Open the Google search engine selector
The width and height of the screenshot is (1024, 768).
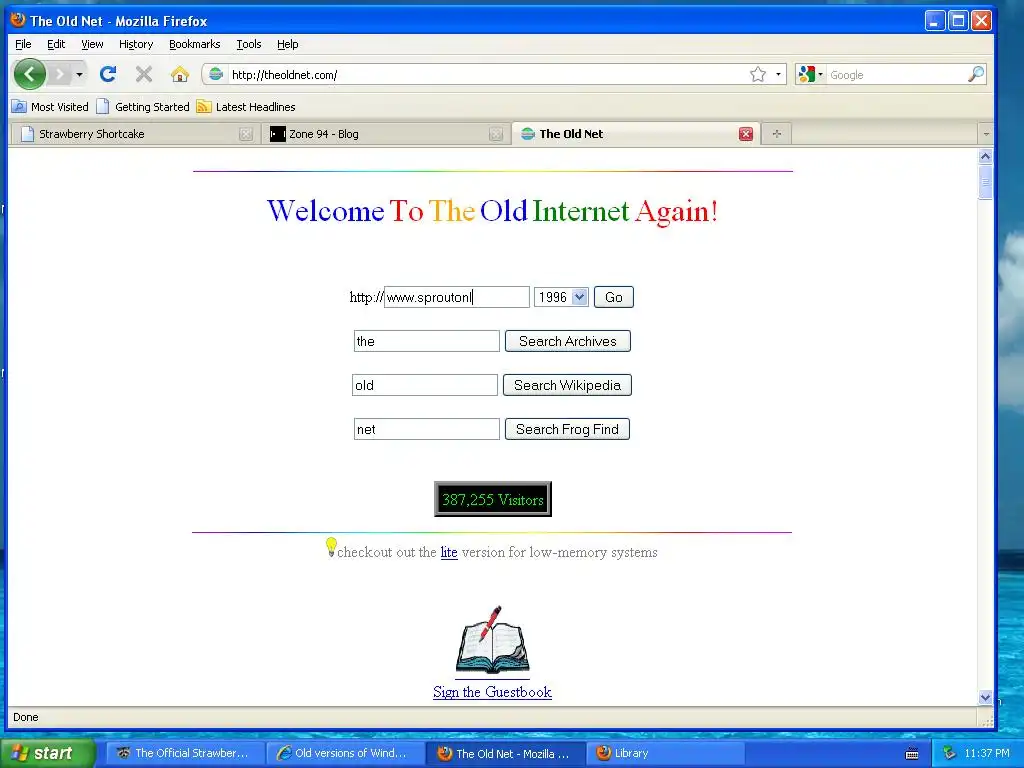[810, 74]
